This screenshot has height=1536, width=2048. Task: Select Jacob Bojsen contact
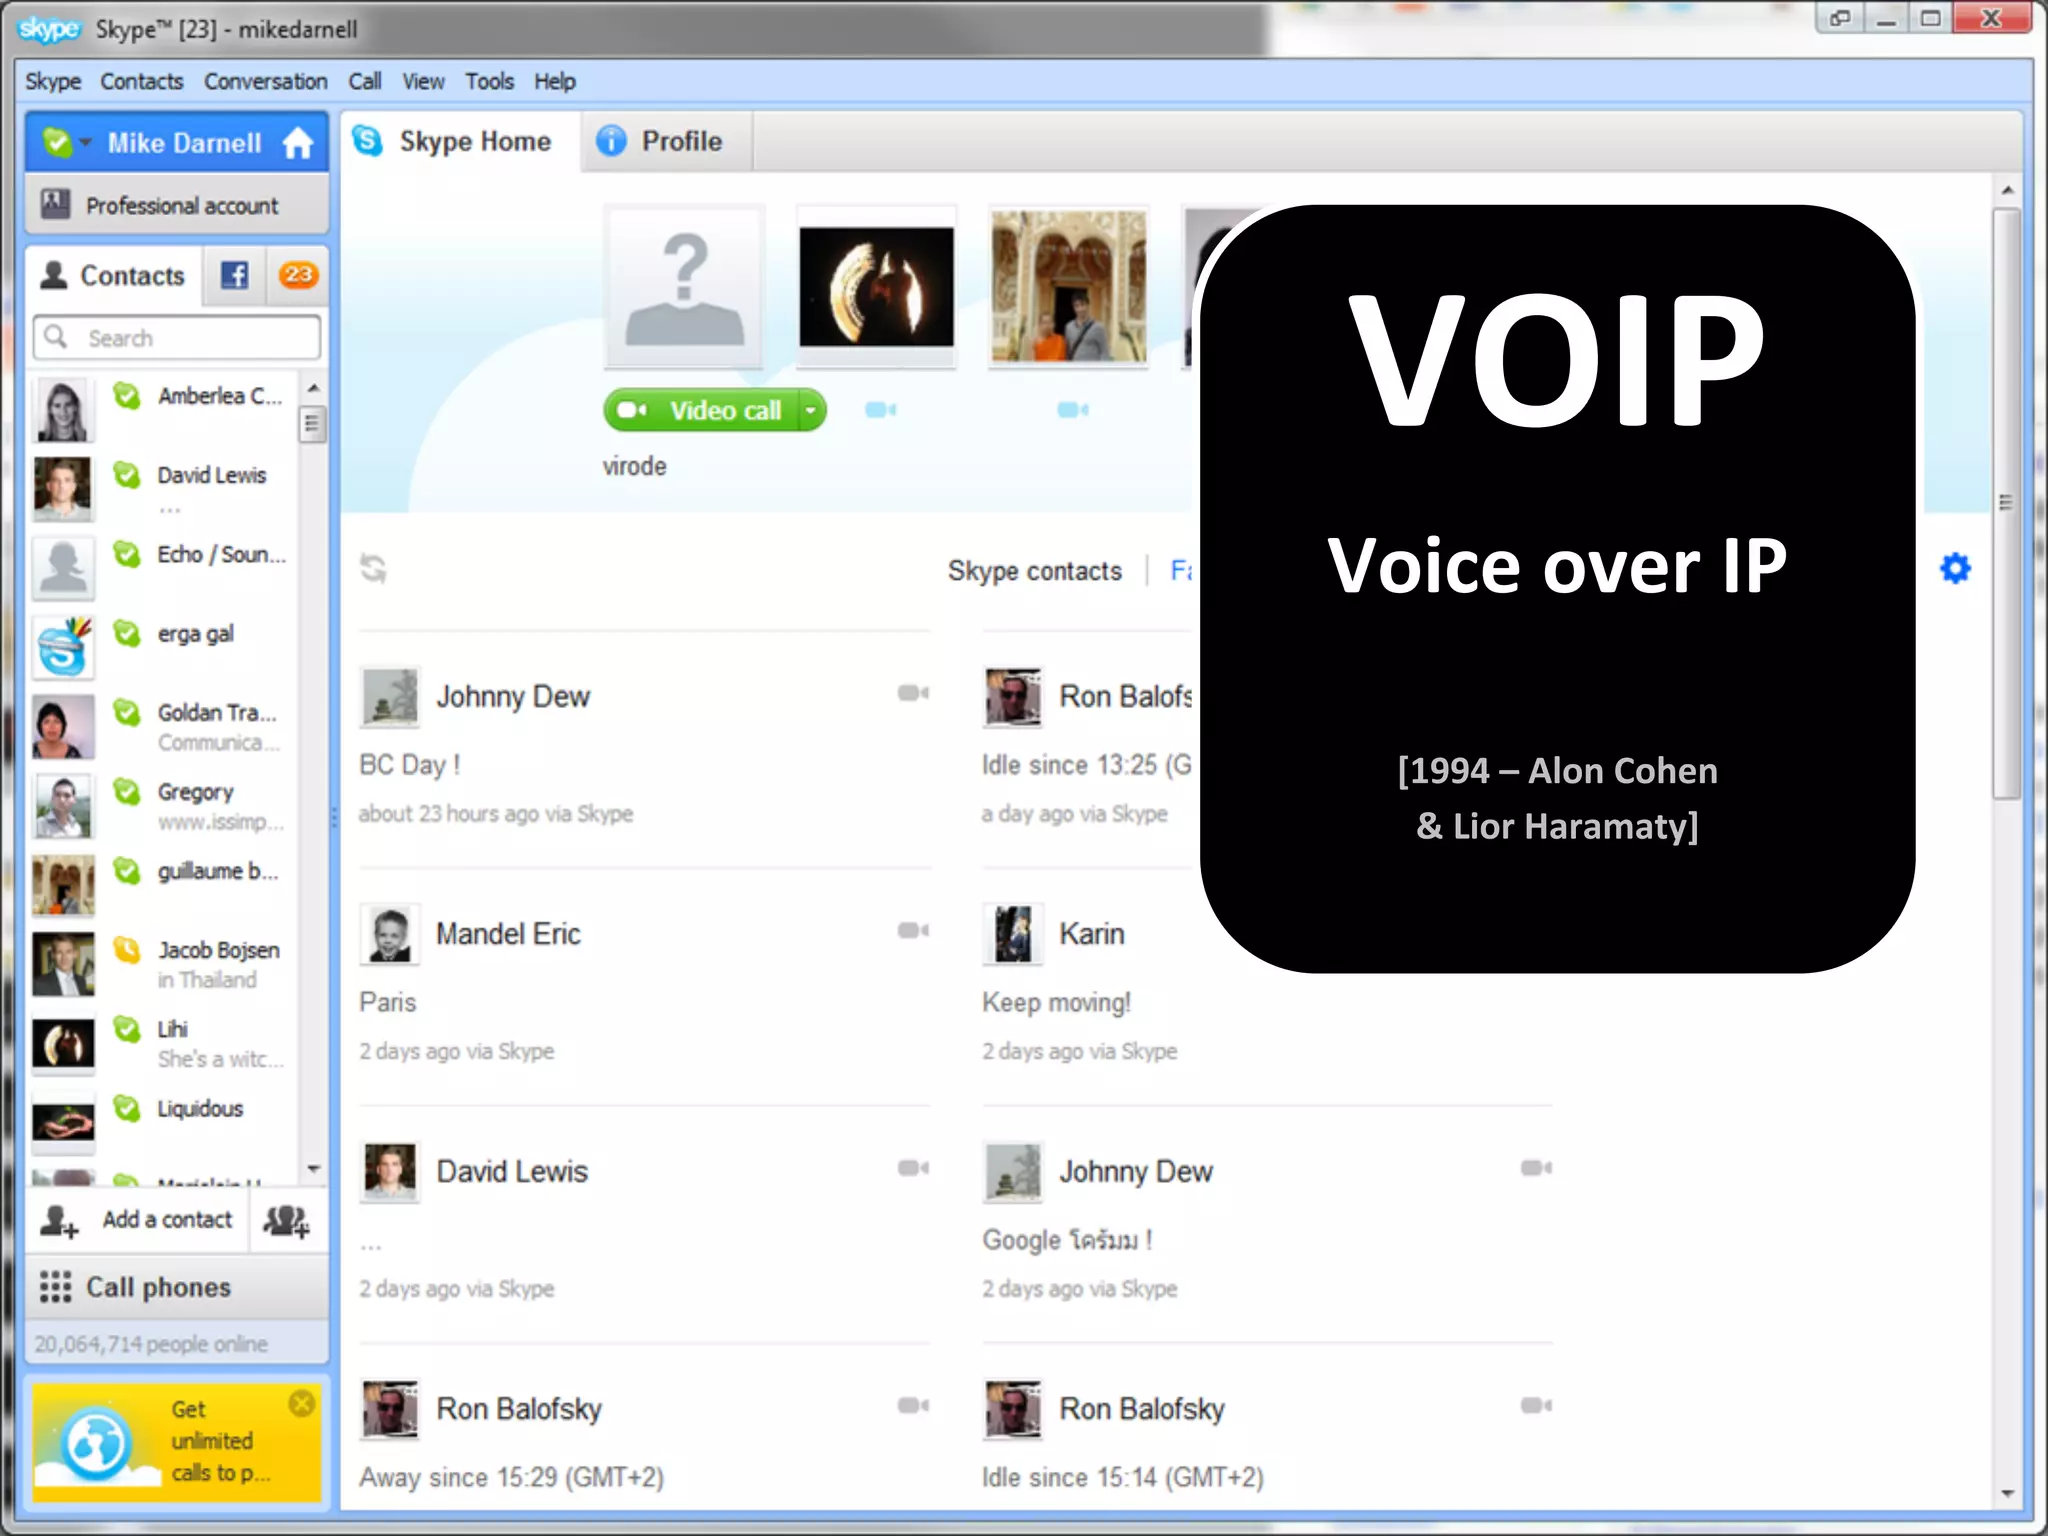pyautogui.click(x=163, y=963)
